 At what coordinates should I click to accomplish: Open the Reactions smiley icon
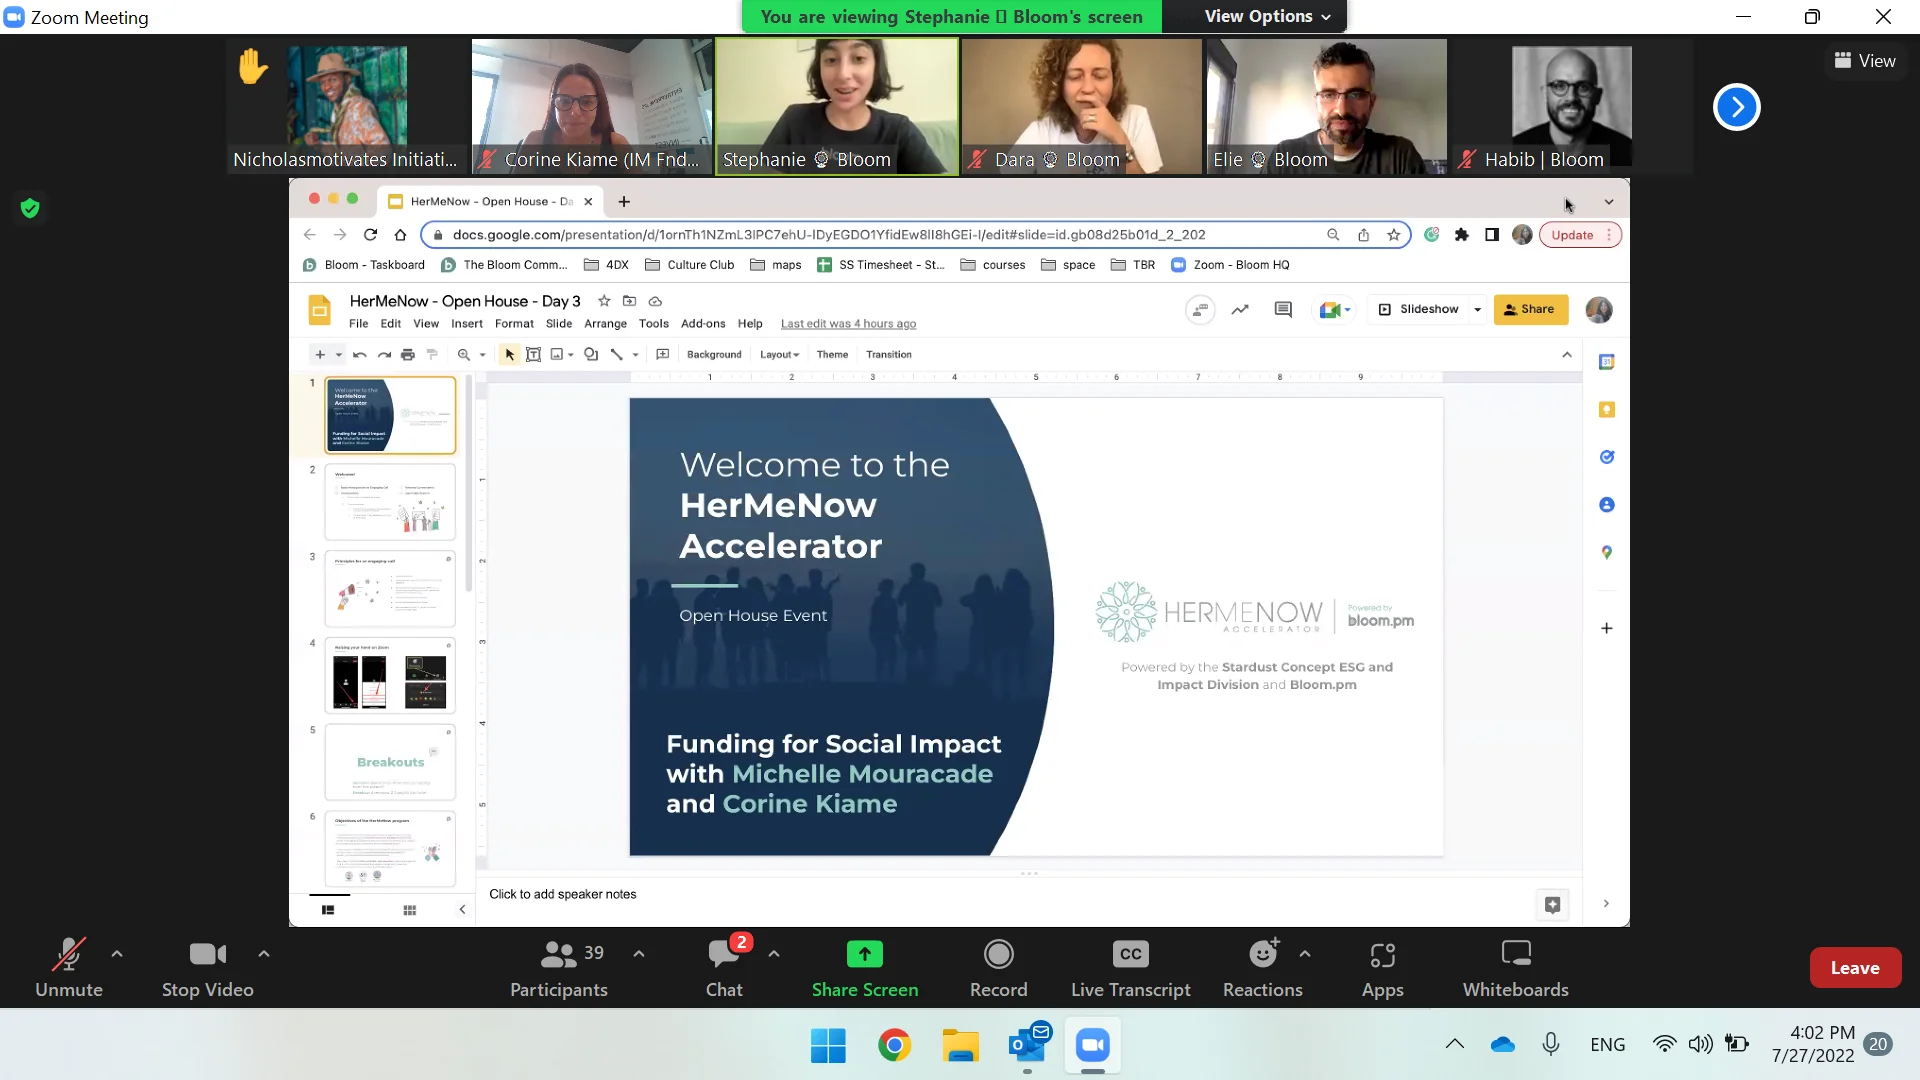[x=1262, y=954]
